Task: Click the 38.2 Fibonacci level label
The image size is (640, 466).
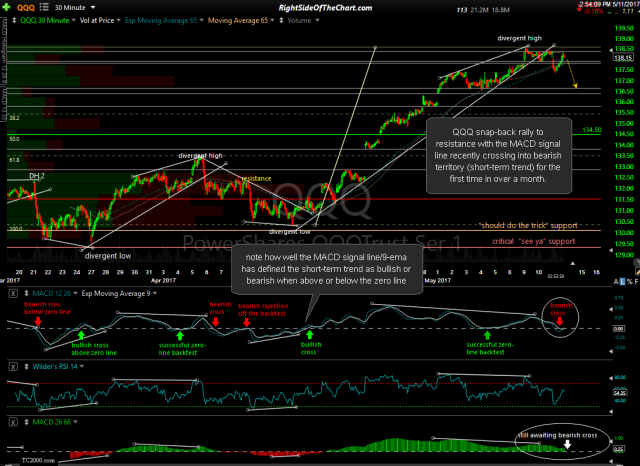Action: (14, 118)
